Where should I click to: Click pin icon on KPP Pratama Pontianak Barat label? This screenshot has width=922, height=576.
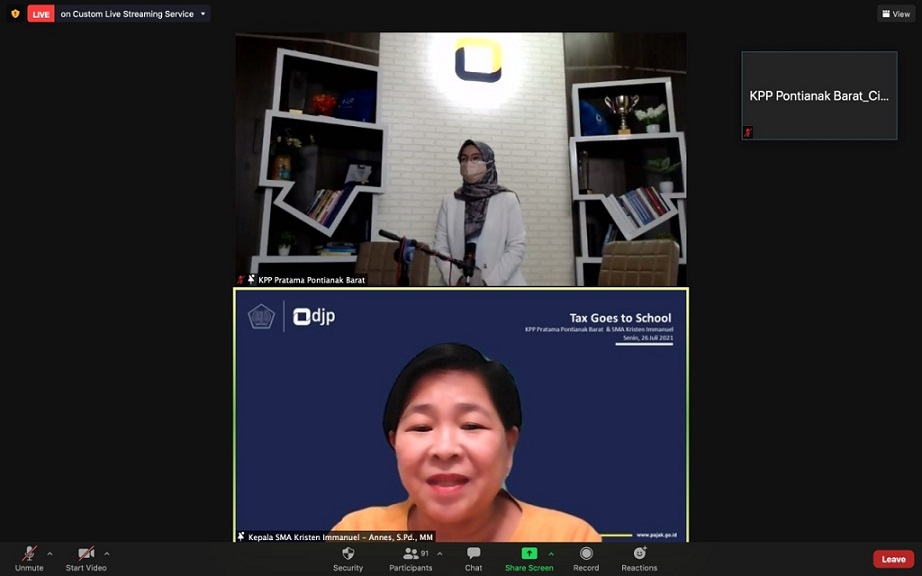coord(251,280)
